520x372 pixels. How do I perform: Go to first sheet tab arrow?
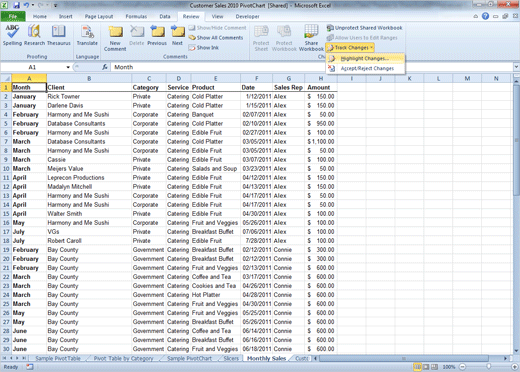5,358
